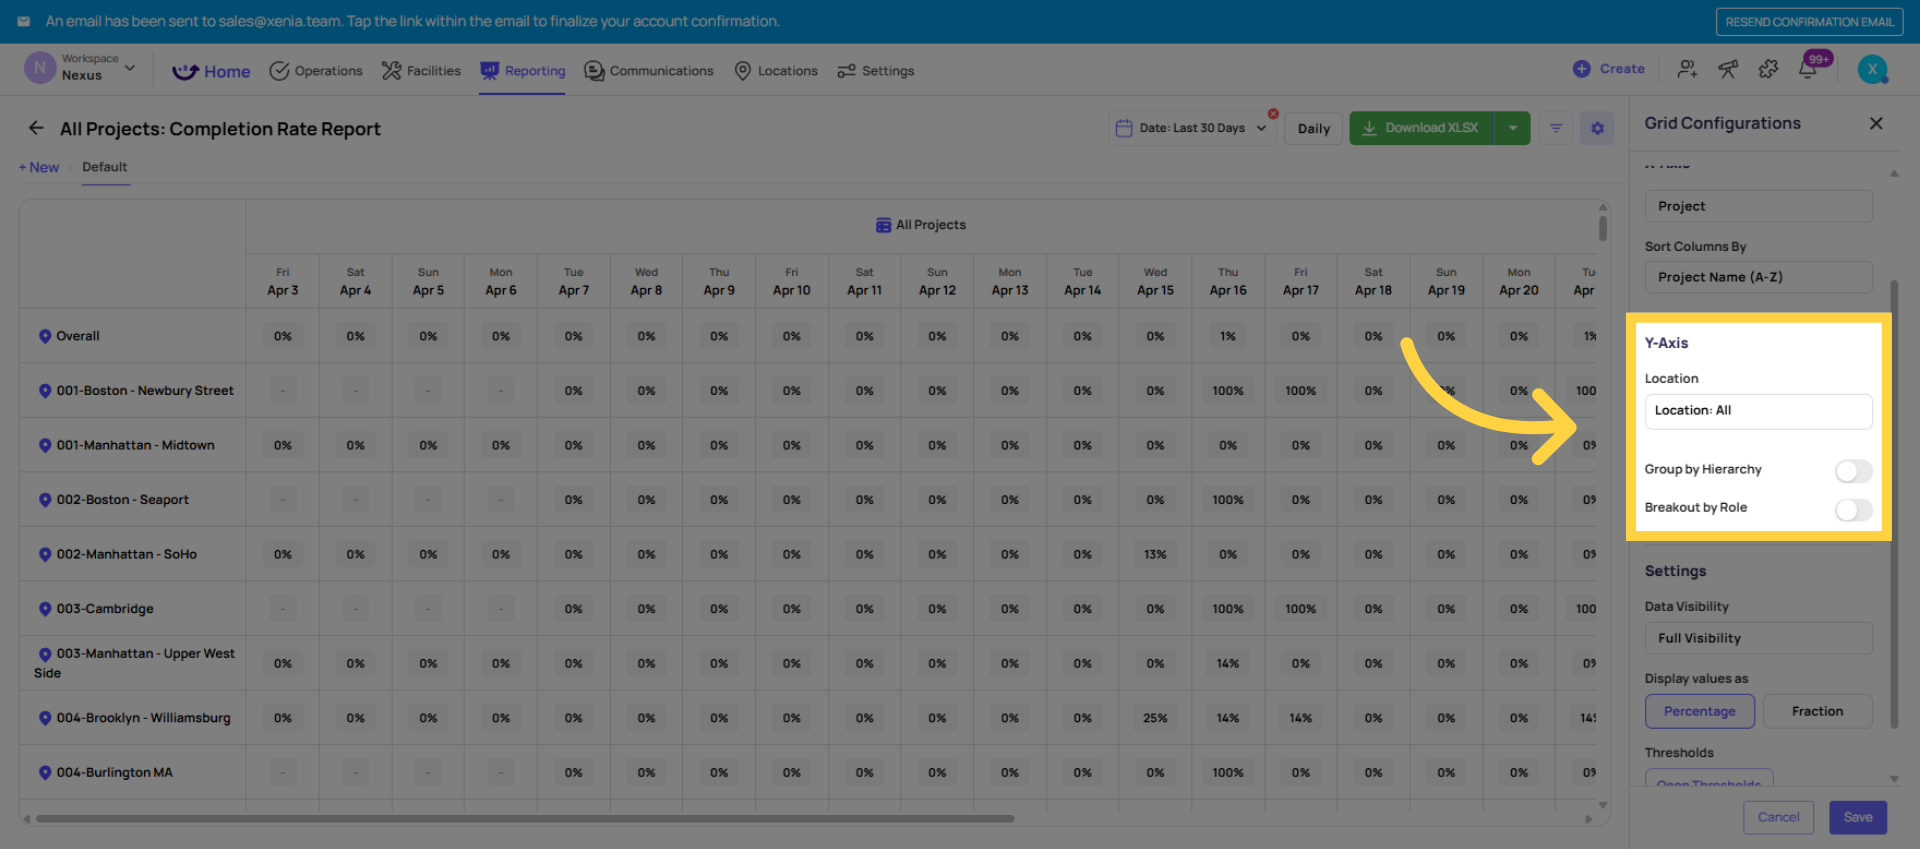Click the grid configuration gear icon

[1597, 128]
